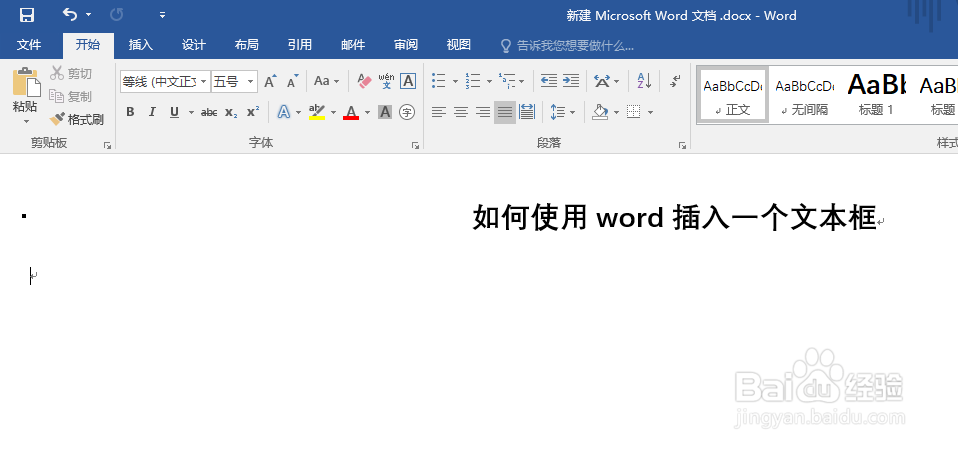
Task: Open the 字体 dialog launcher
Action: pyautogui.click(x=415, y=145)
